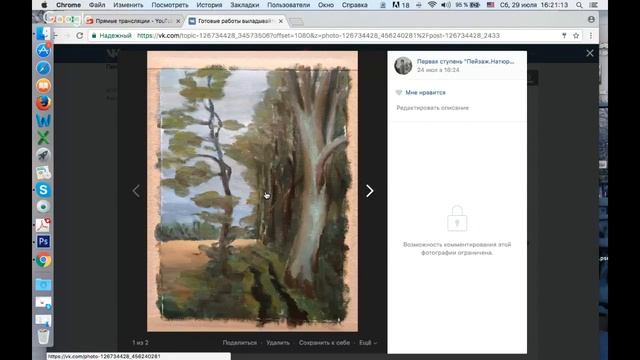Screen dimensions: 640x360
Task: Open Spotlight search magnifier icon
Action: [x=579, y=5]
